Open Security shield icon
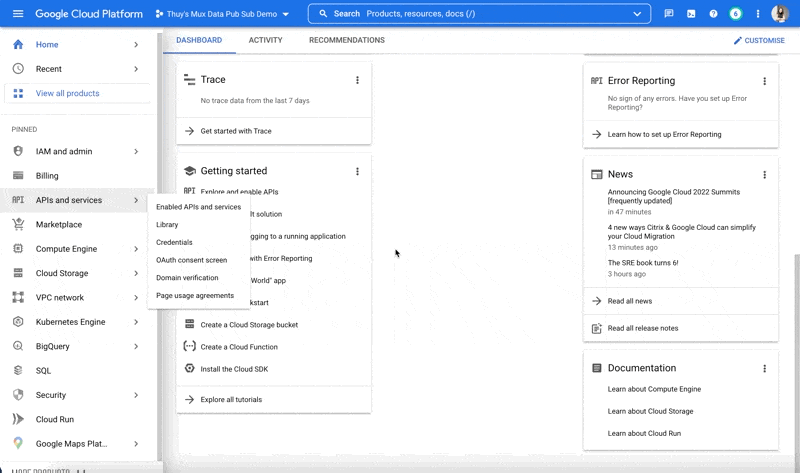Image resolution: width=800 pixels, height=473 pixels. 18,394
